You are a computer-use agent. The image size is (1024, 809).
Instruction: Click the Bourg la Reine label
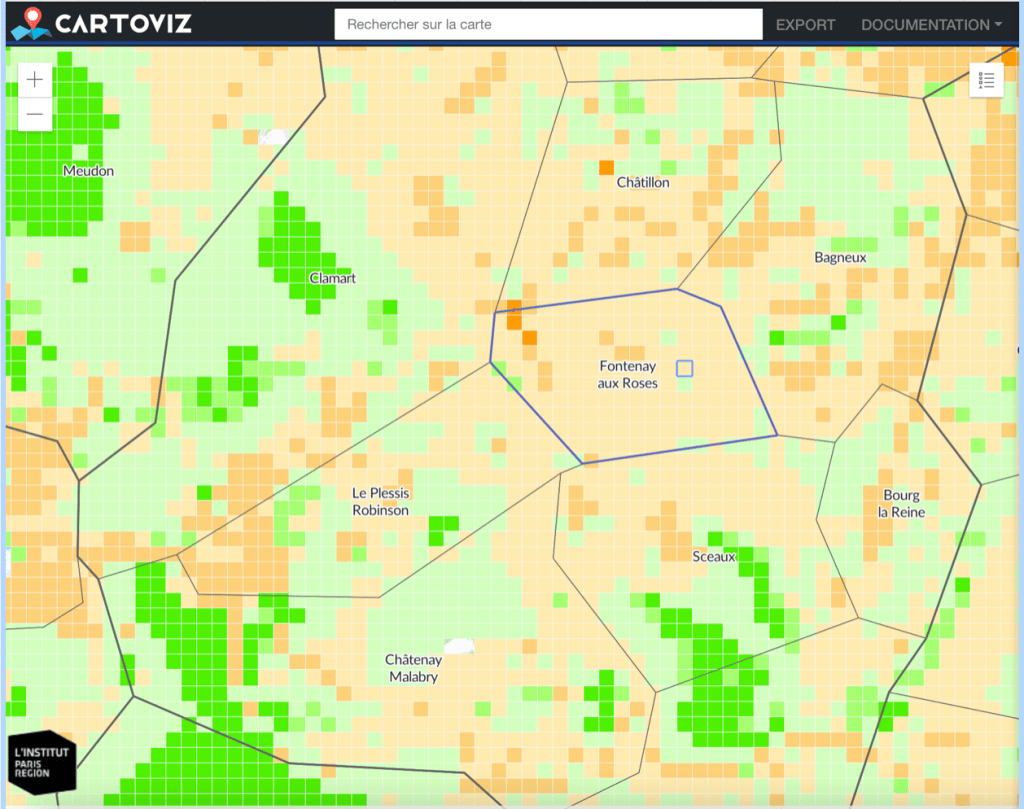tap(901, 503)
